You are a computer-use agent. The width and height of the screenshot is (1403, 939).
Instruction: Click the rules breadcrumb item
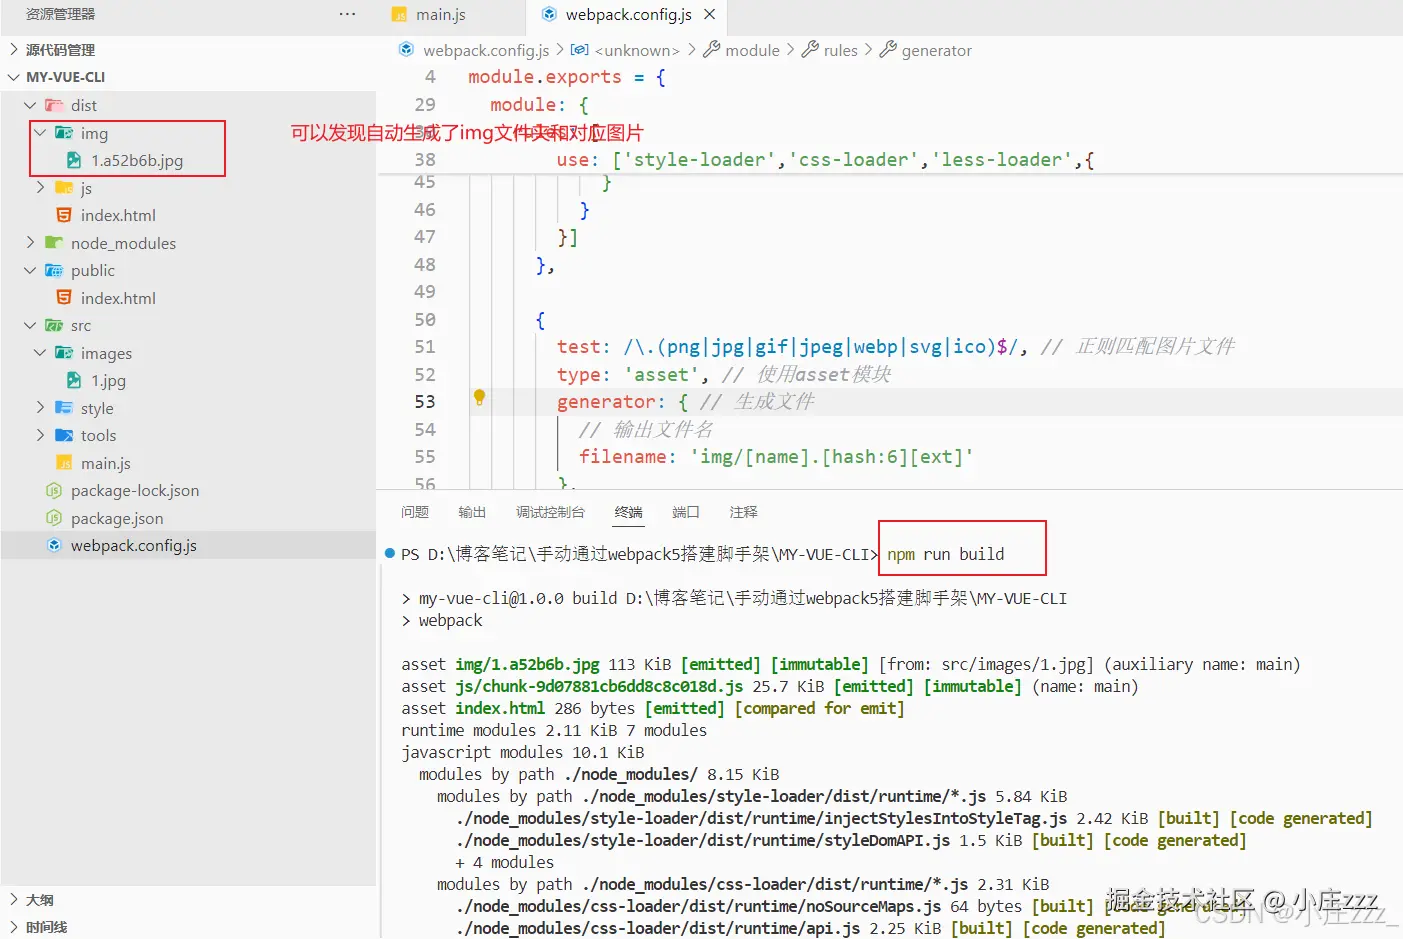[x=841, y=50]
